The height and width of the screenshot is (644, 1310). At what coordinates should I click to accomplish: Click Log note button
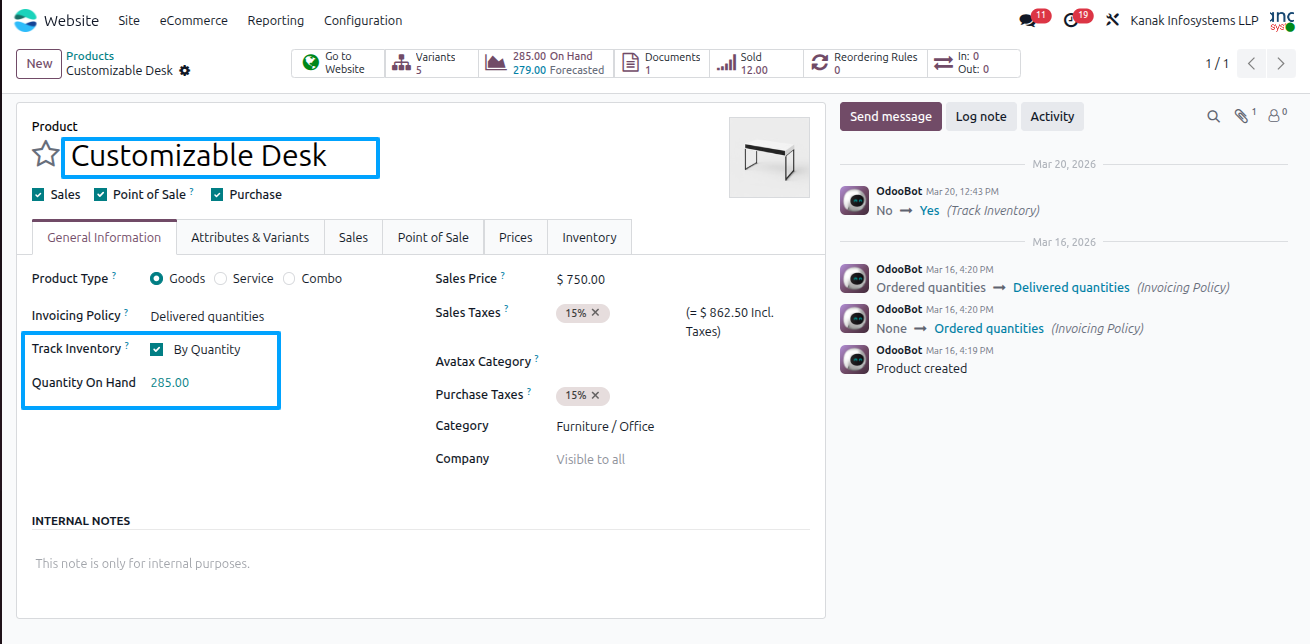coord(981,117)
